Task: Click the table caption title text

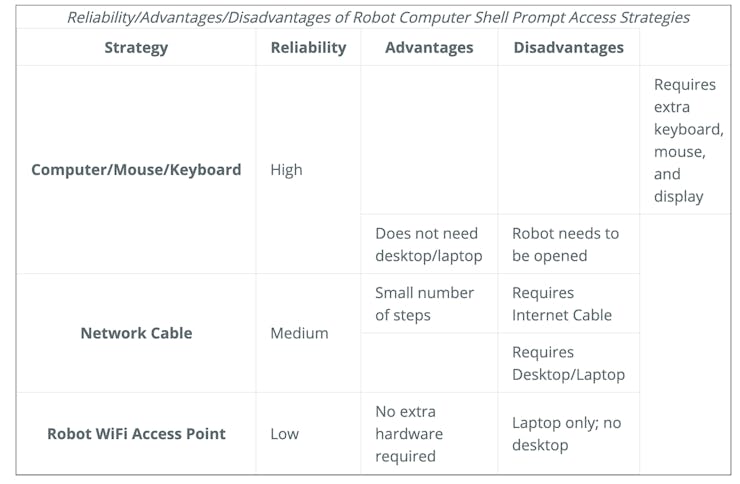Action: pos(377,17)
